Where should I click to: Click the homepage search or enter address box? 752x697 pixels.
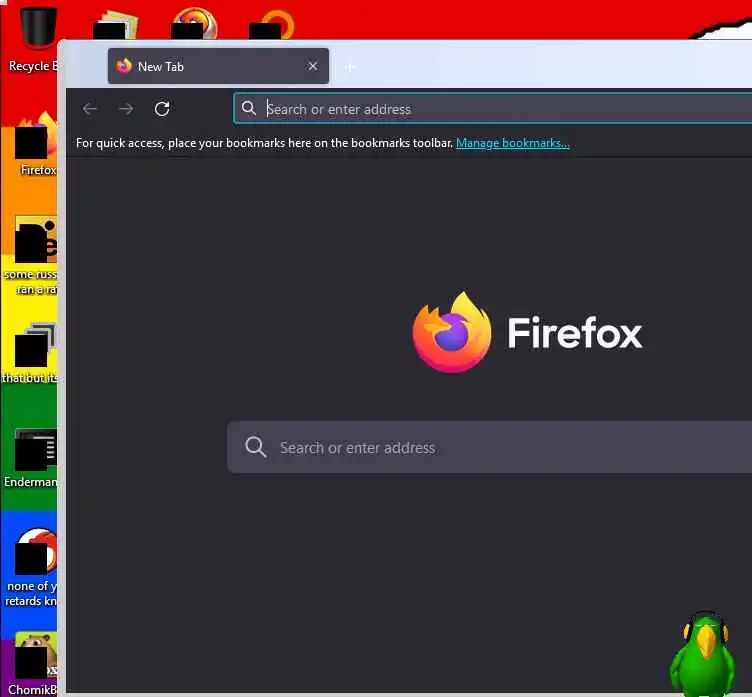click(x=490, y=448)
